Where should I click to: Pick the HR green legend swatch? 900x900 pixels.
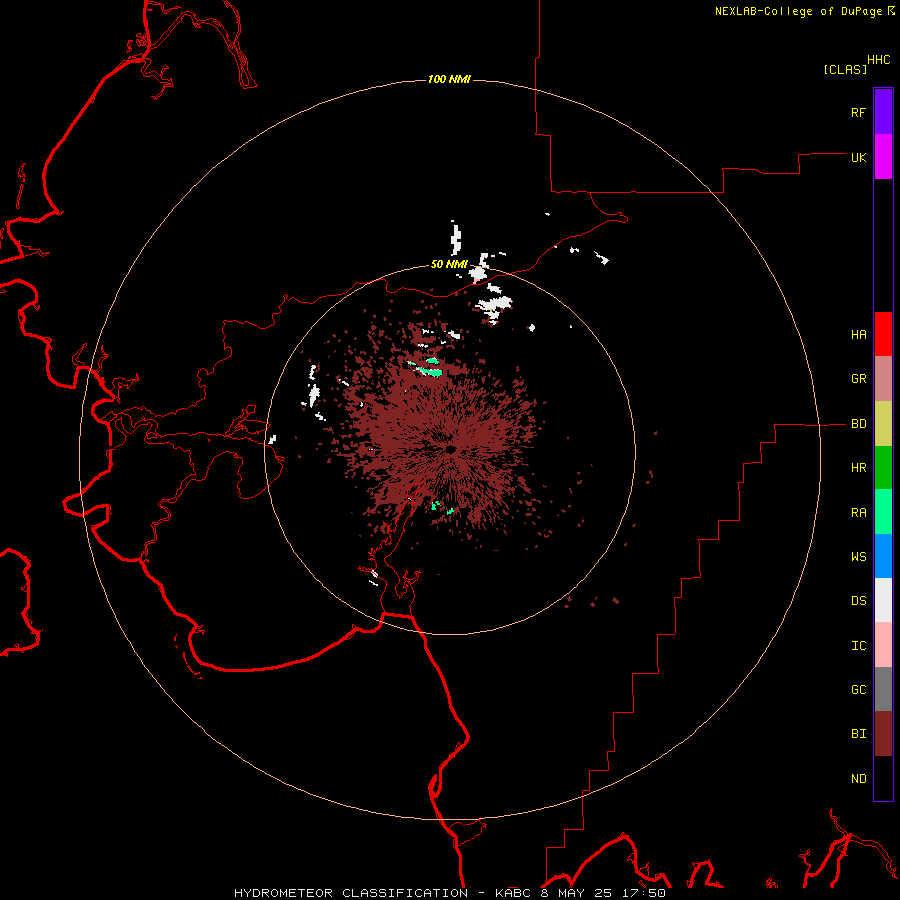[x=883, y=467]
